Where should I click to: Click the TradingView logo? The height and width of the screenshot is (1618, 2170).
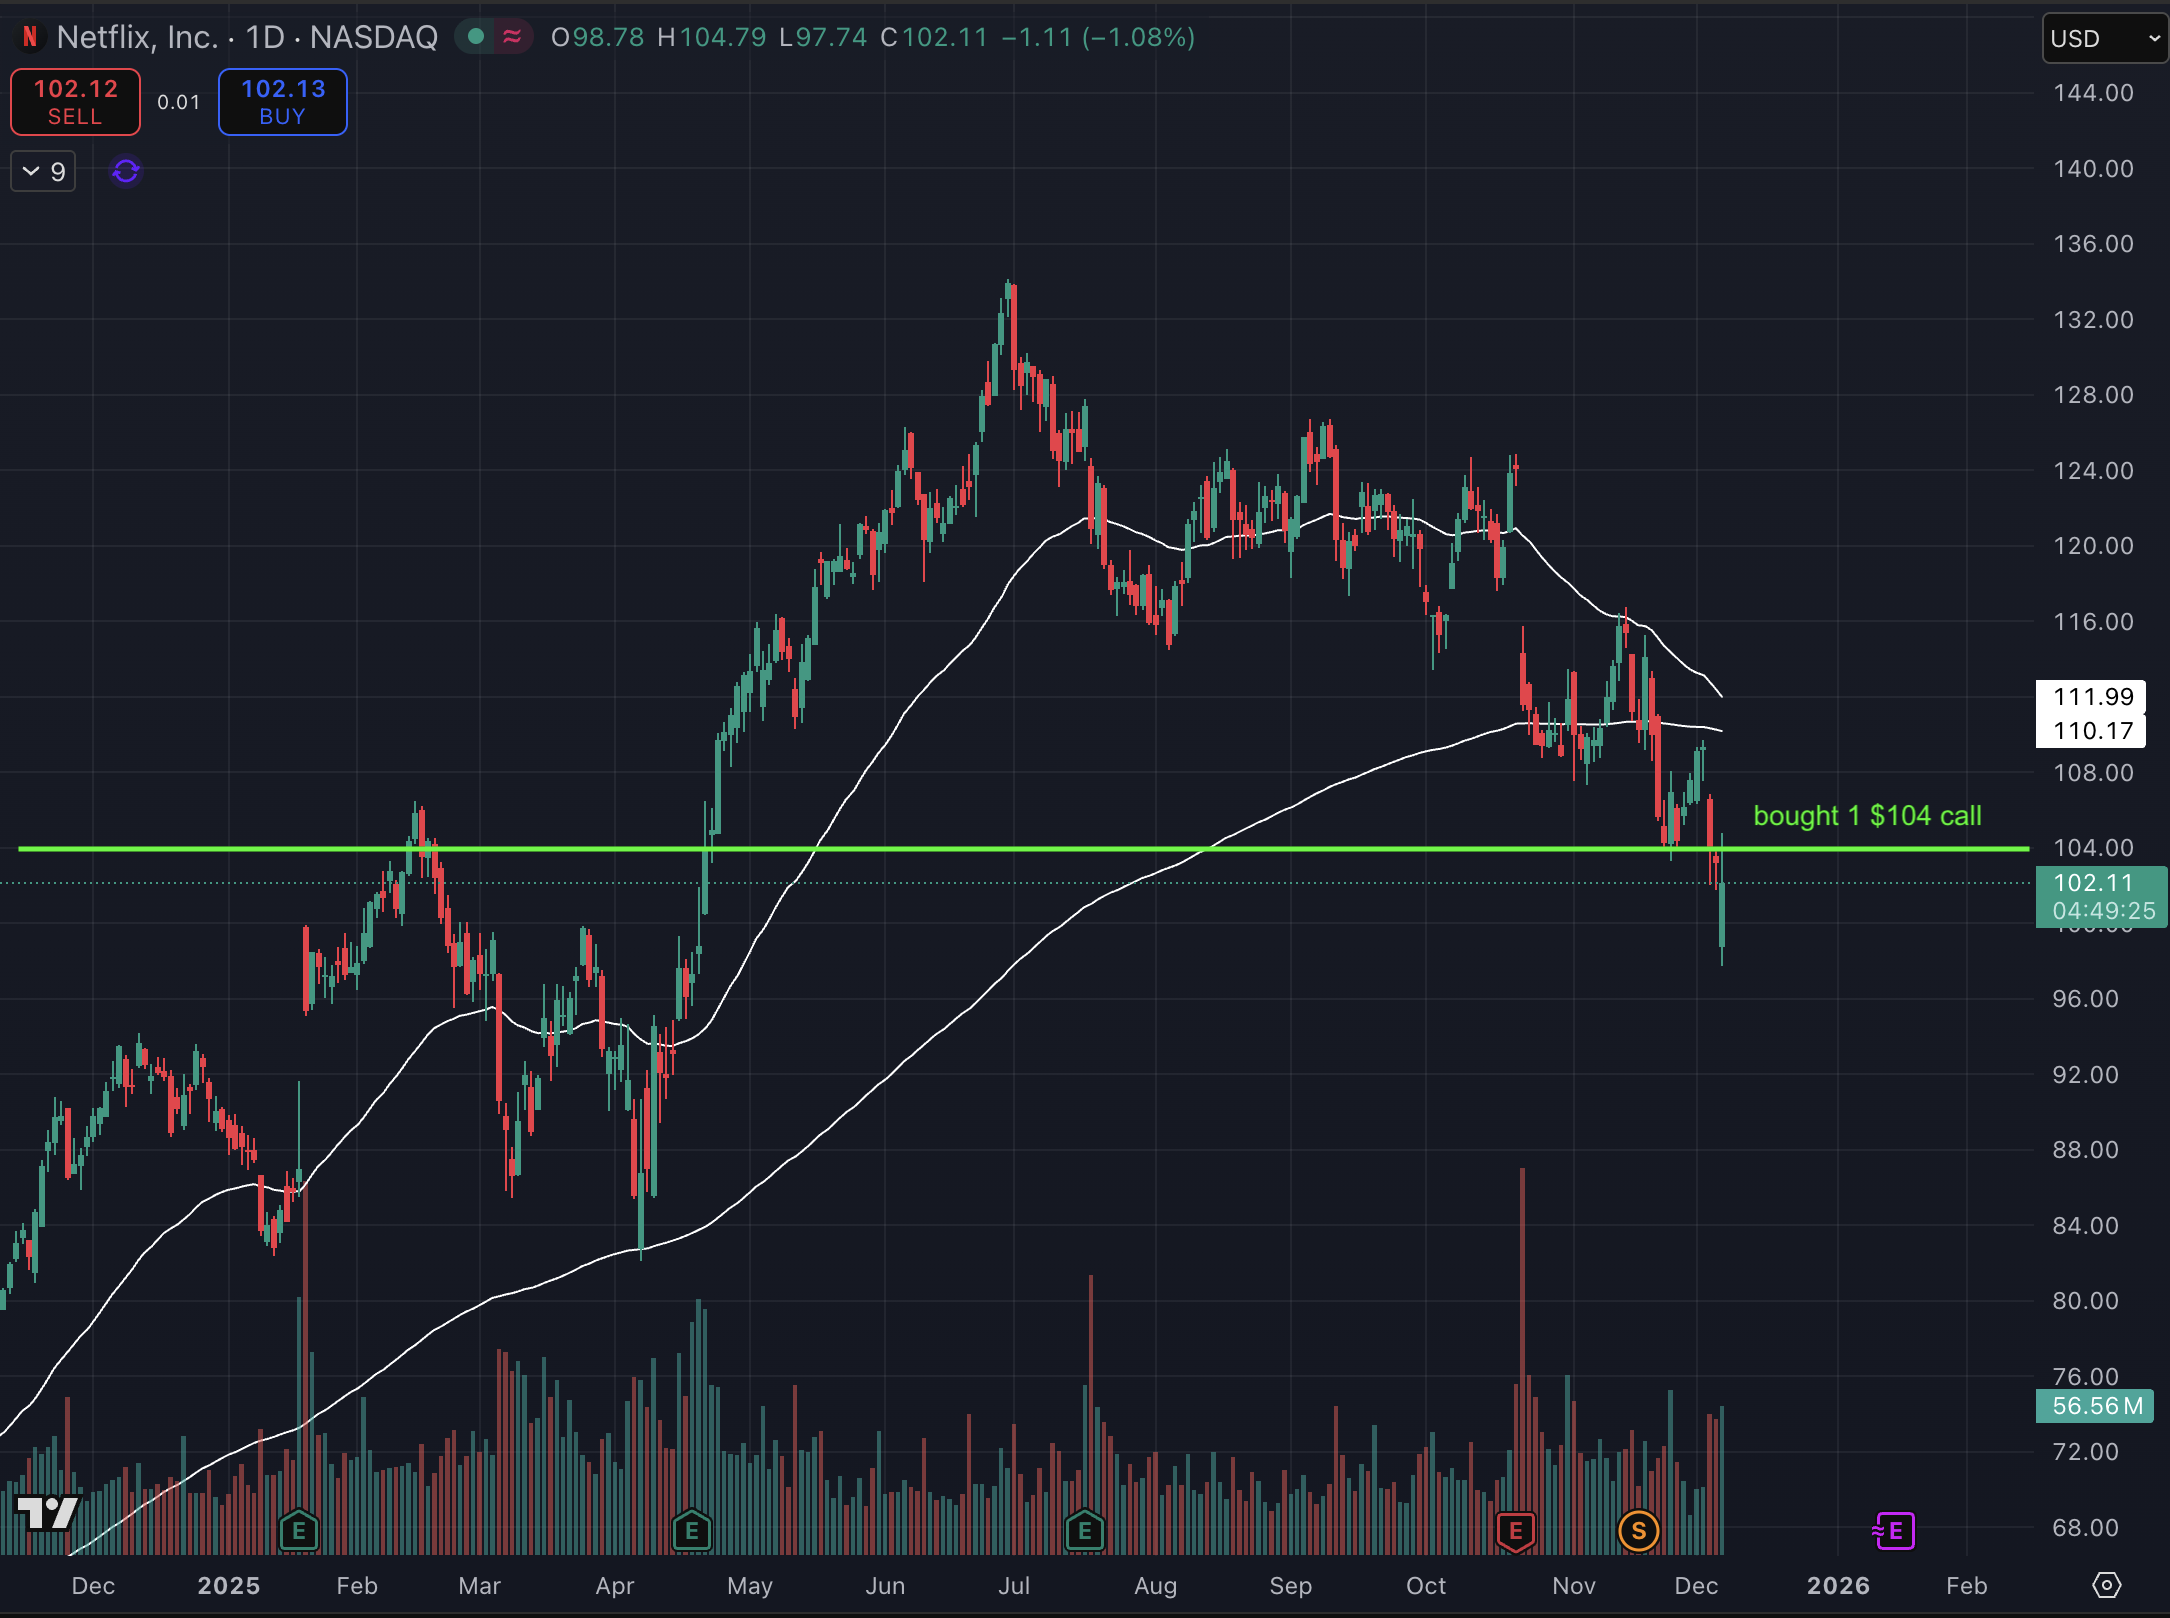(47, 1511)
